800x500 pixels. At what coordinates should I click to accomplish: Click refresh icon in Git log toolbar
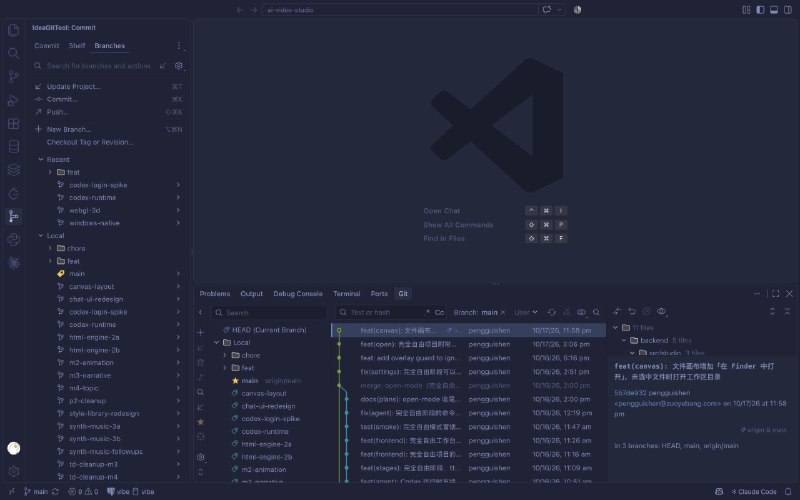coord(552,312)
